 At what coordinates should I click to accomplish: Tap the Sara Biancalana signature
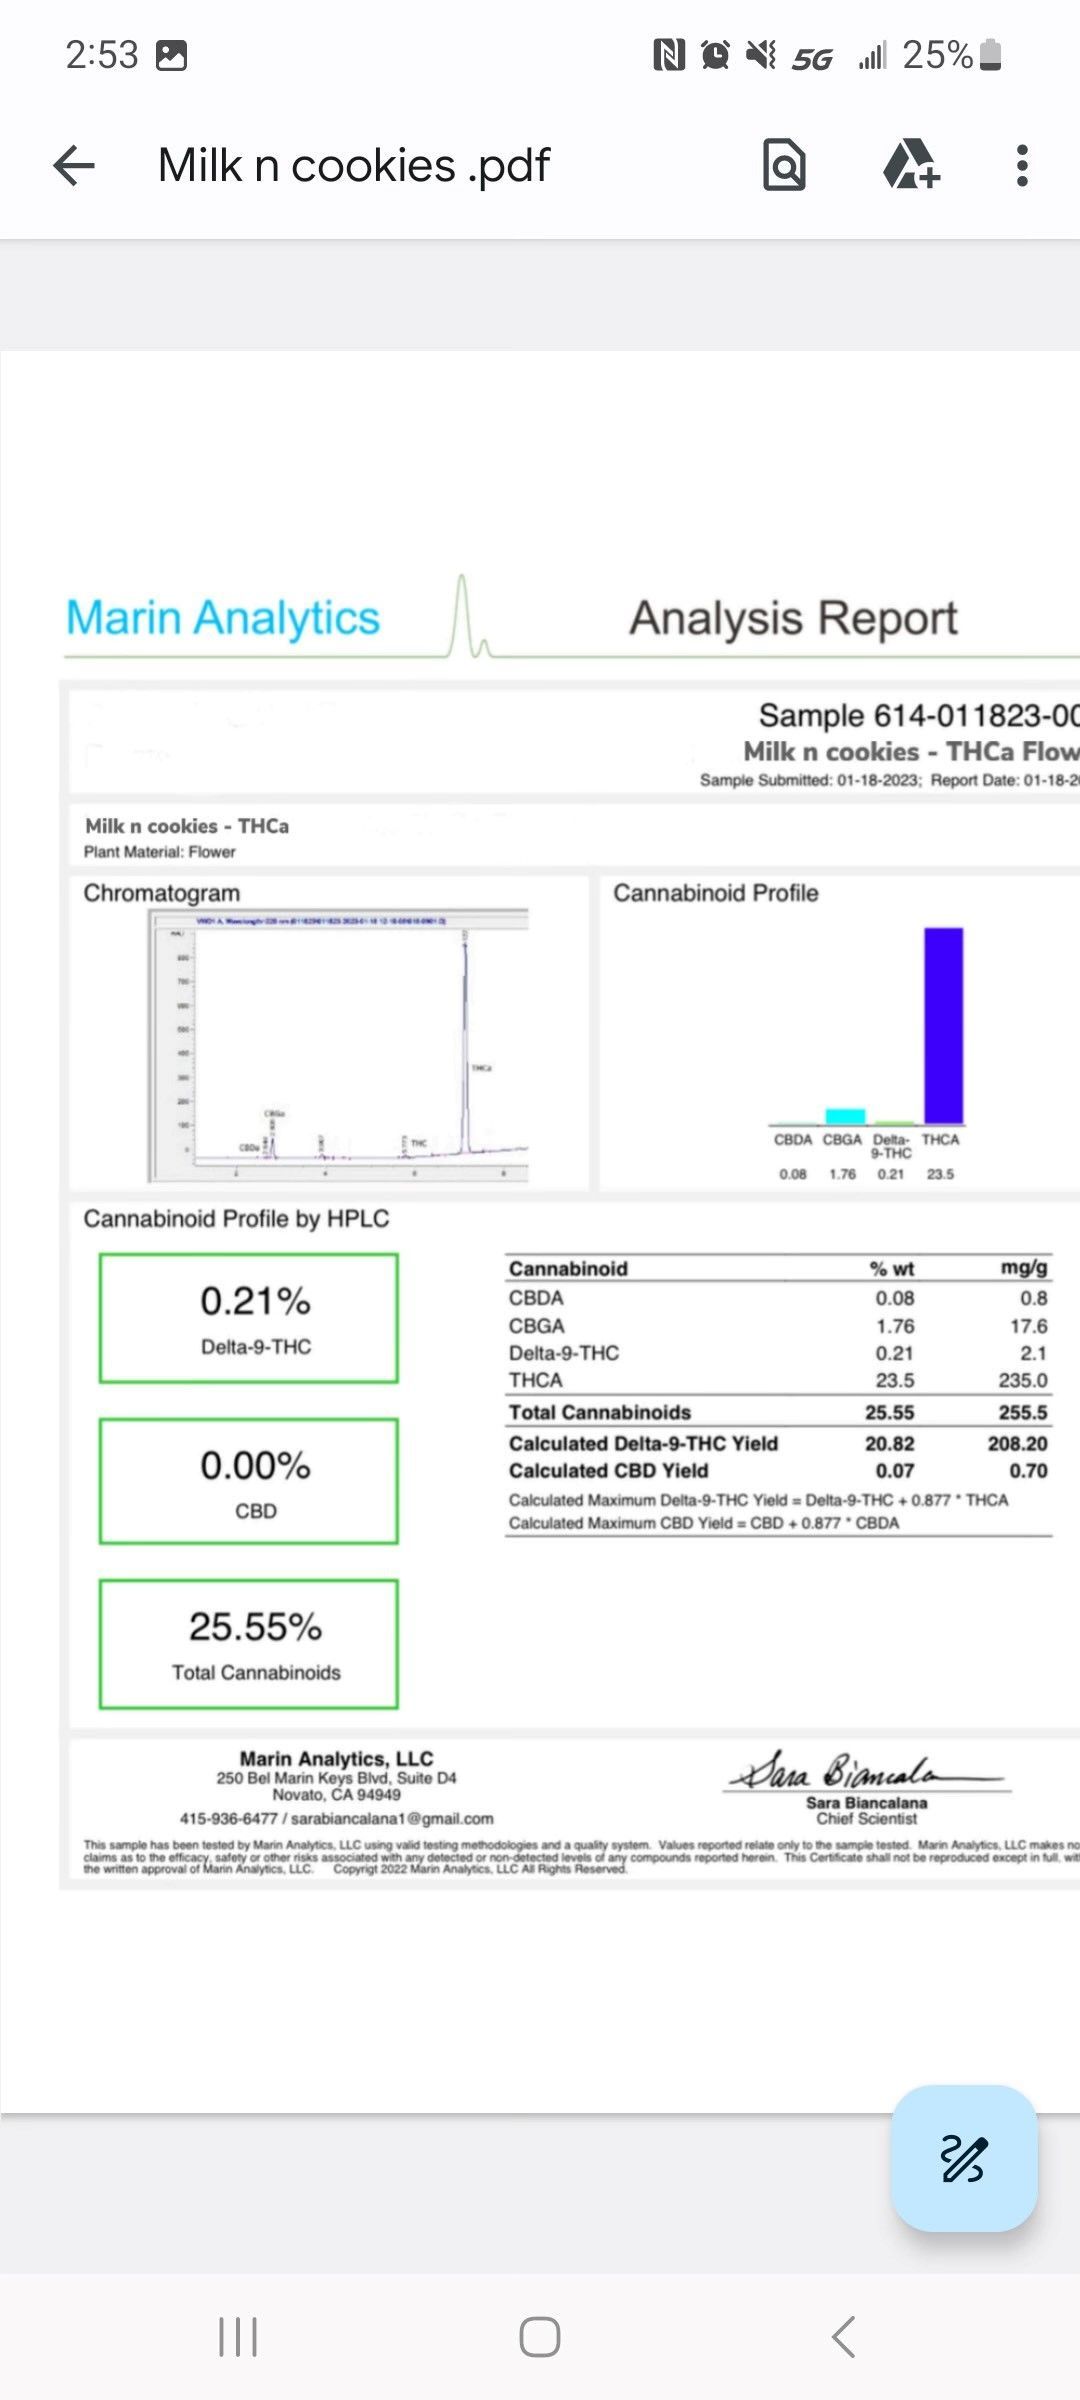[x=866, y=1771]
